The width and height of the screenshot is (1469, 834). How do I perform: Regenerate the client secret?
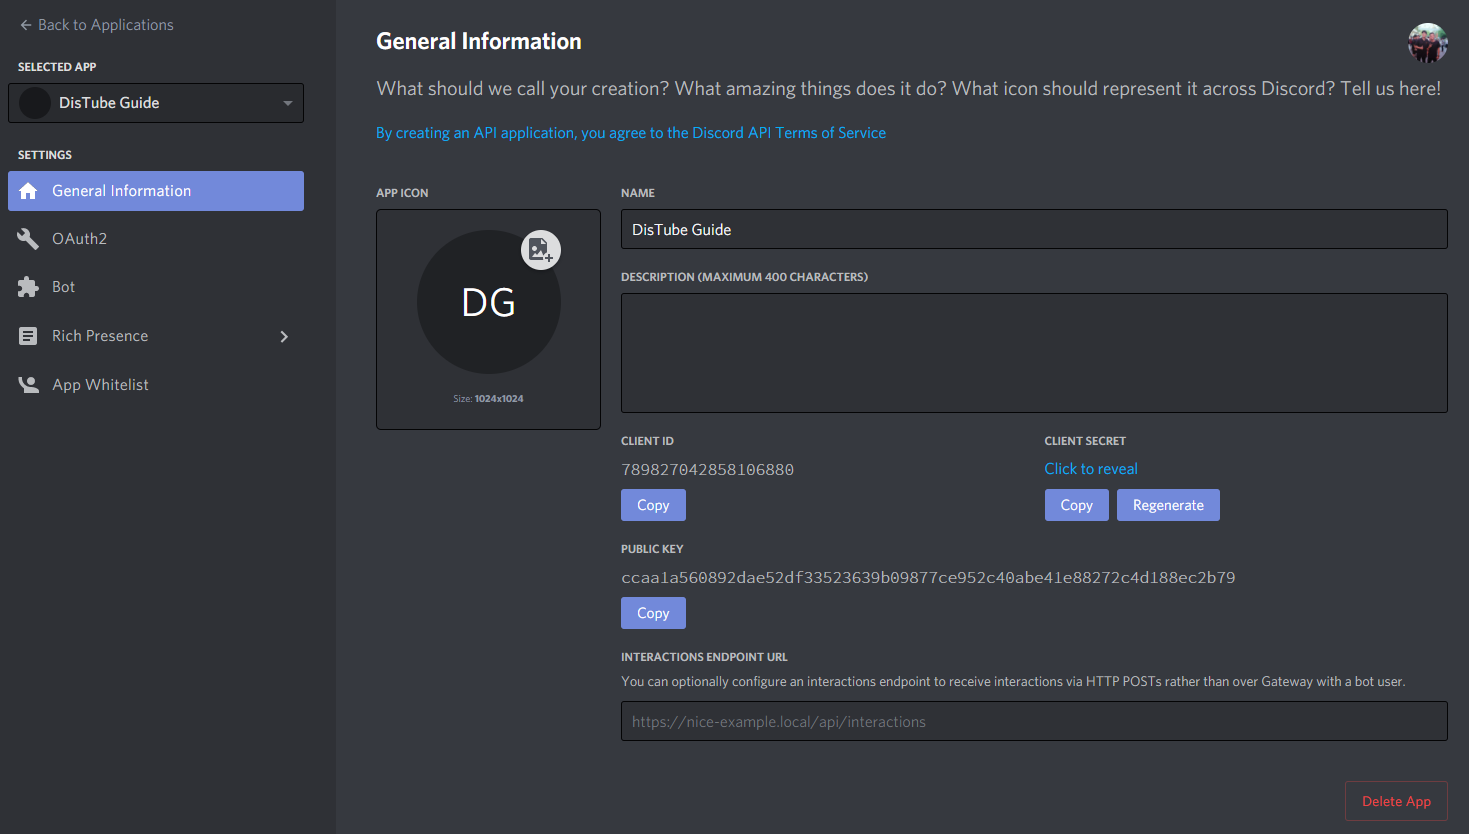(x=1168, y=505)
